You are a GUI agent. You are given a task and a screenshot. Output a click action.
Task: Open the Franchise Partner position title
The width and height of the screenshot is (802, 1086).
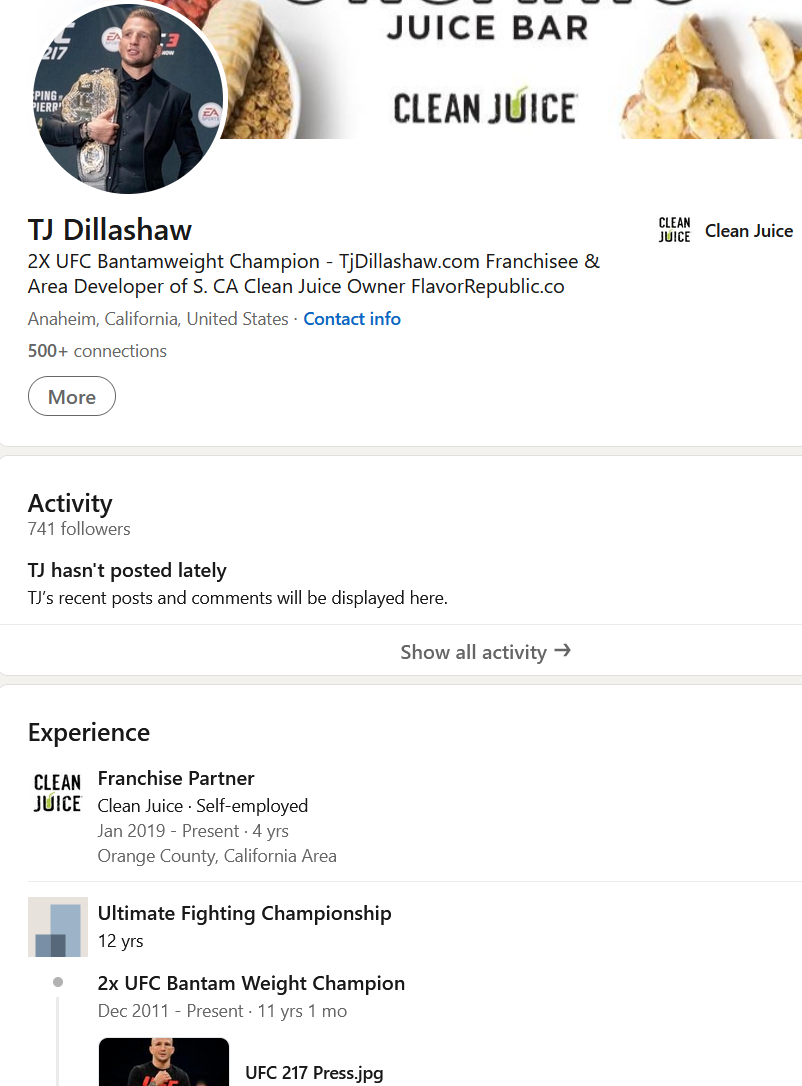pos(176,778)
